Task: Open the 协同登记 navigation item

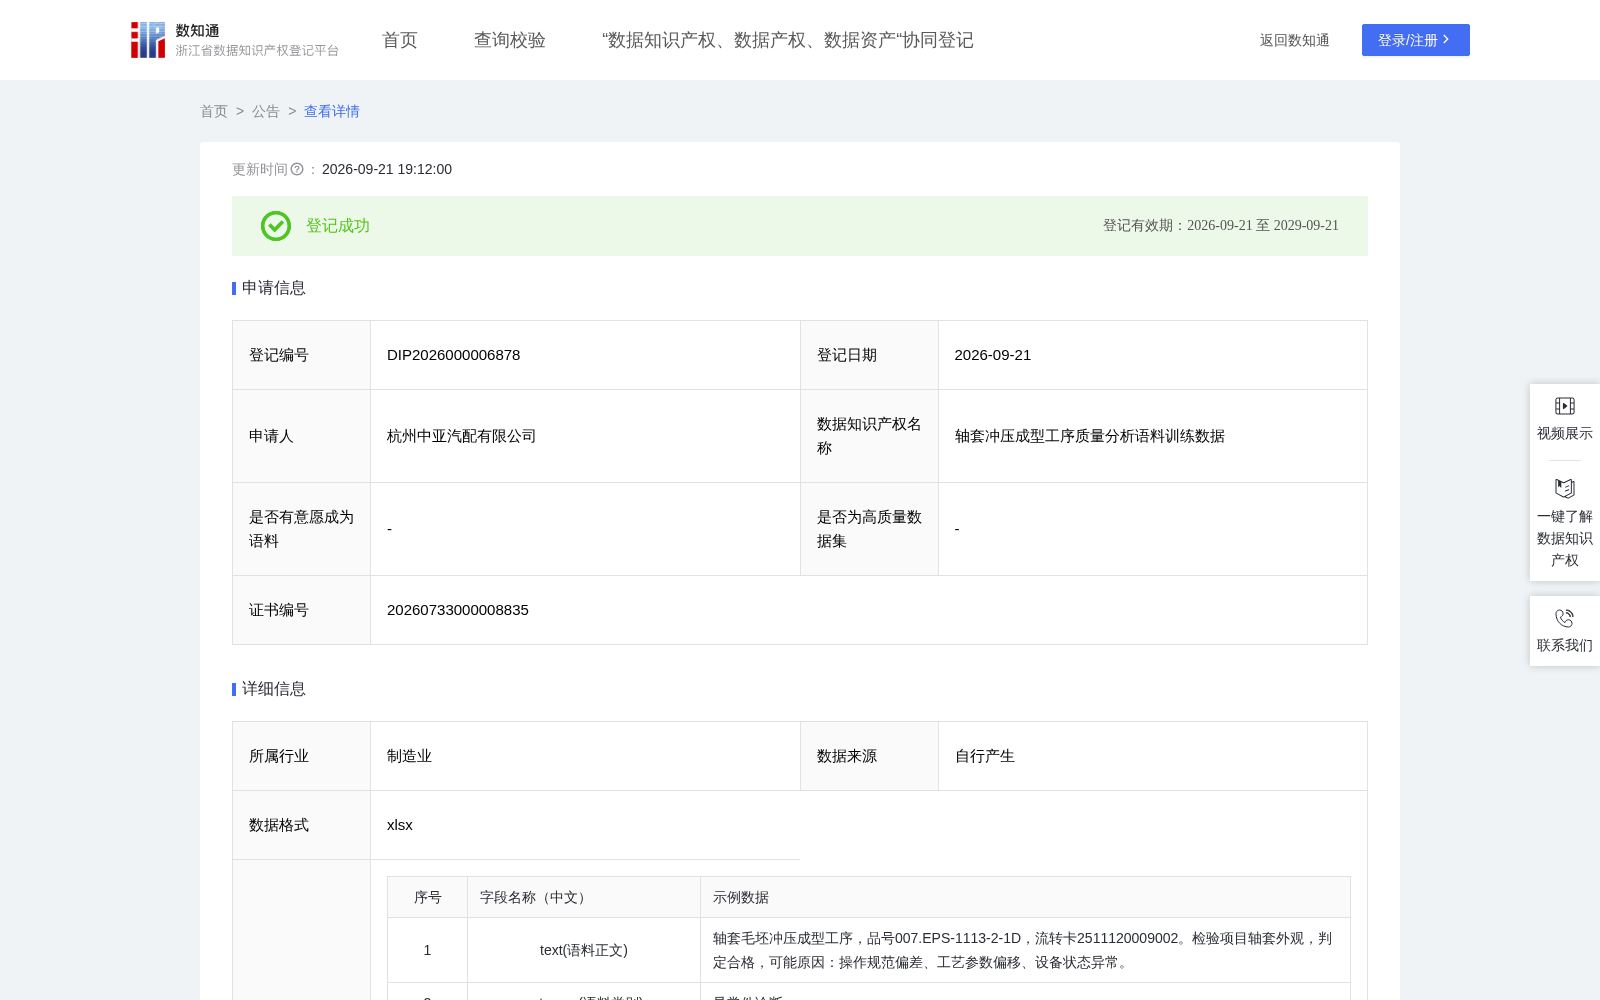Action: point(788,40)
